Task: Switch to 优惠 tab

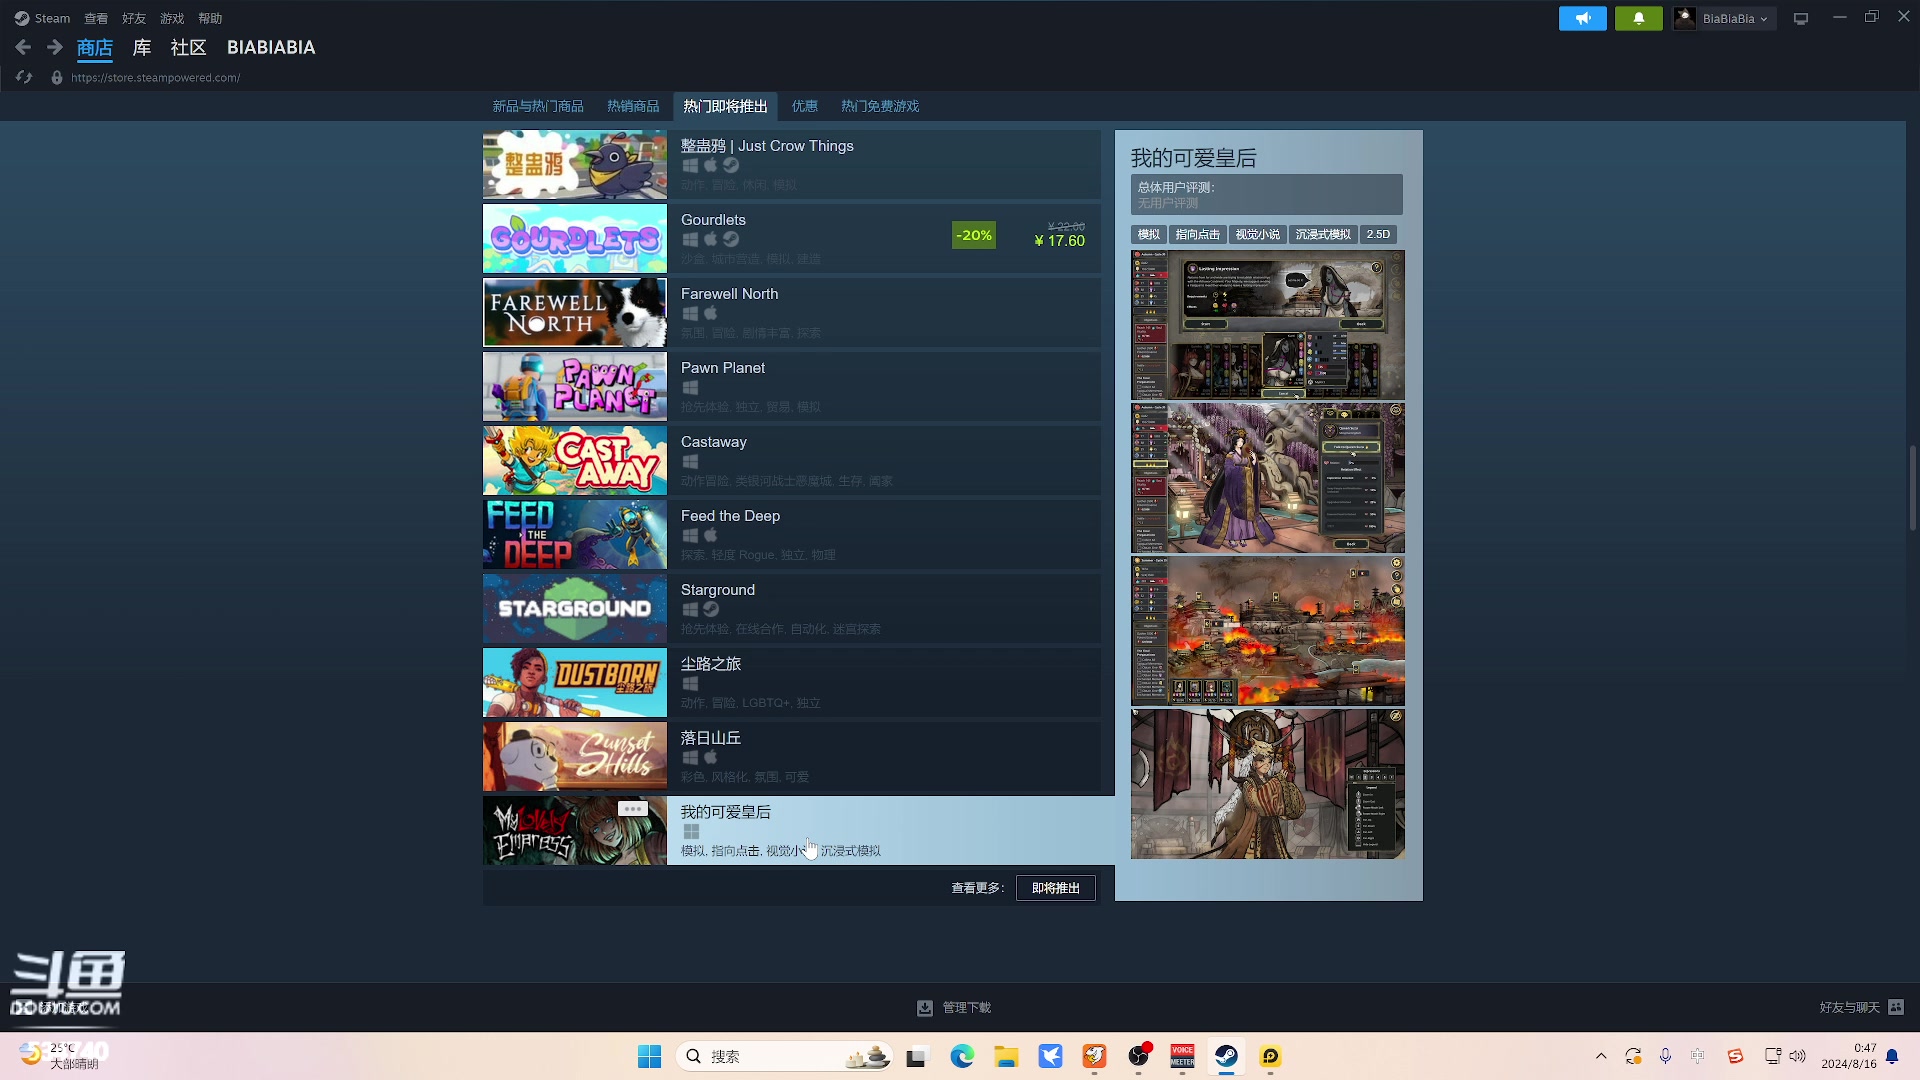Action: tap(805, 106)
